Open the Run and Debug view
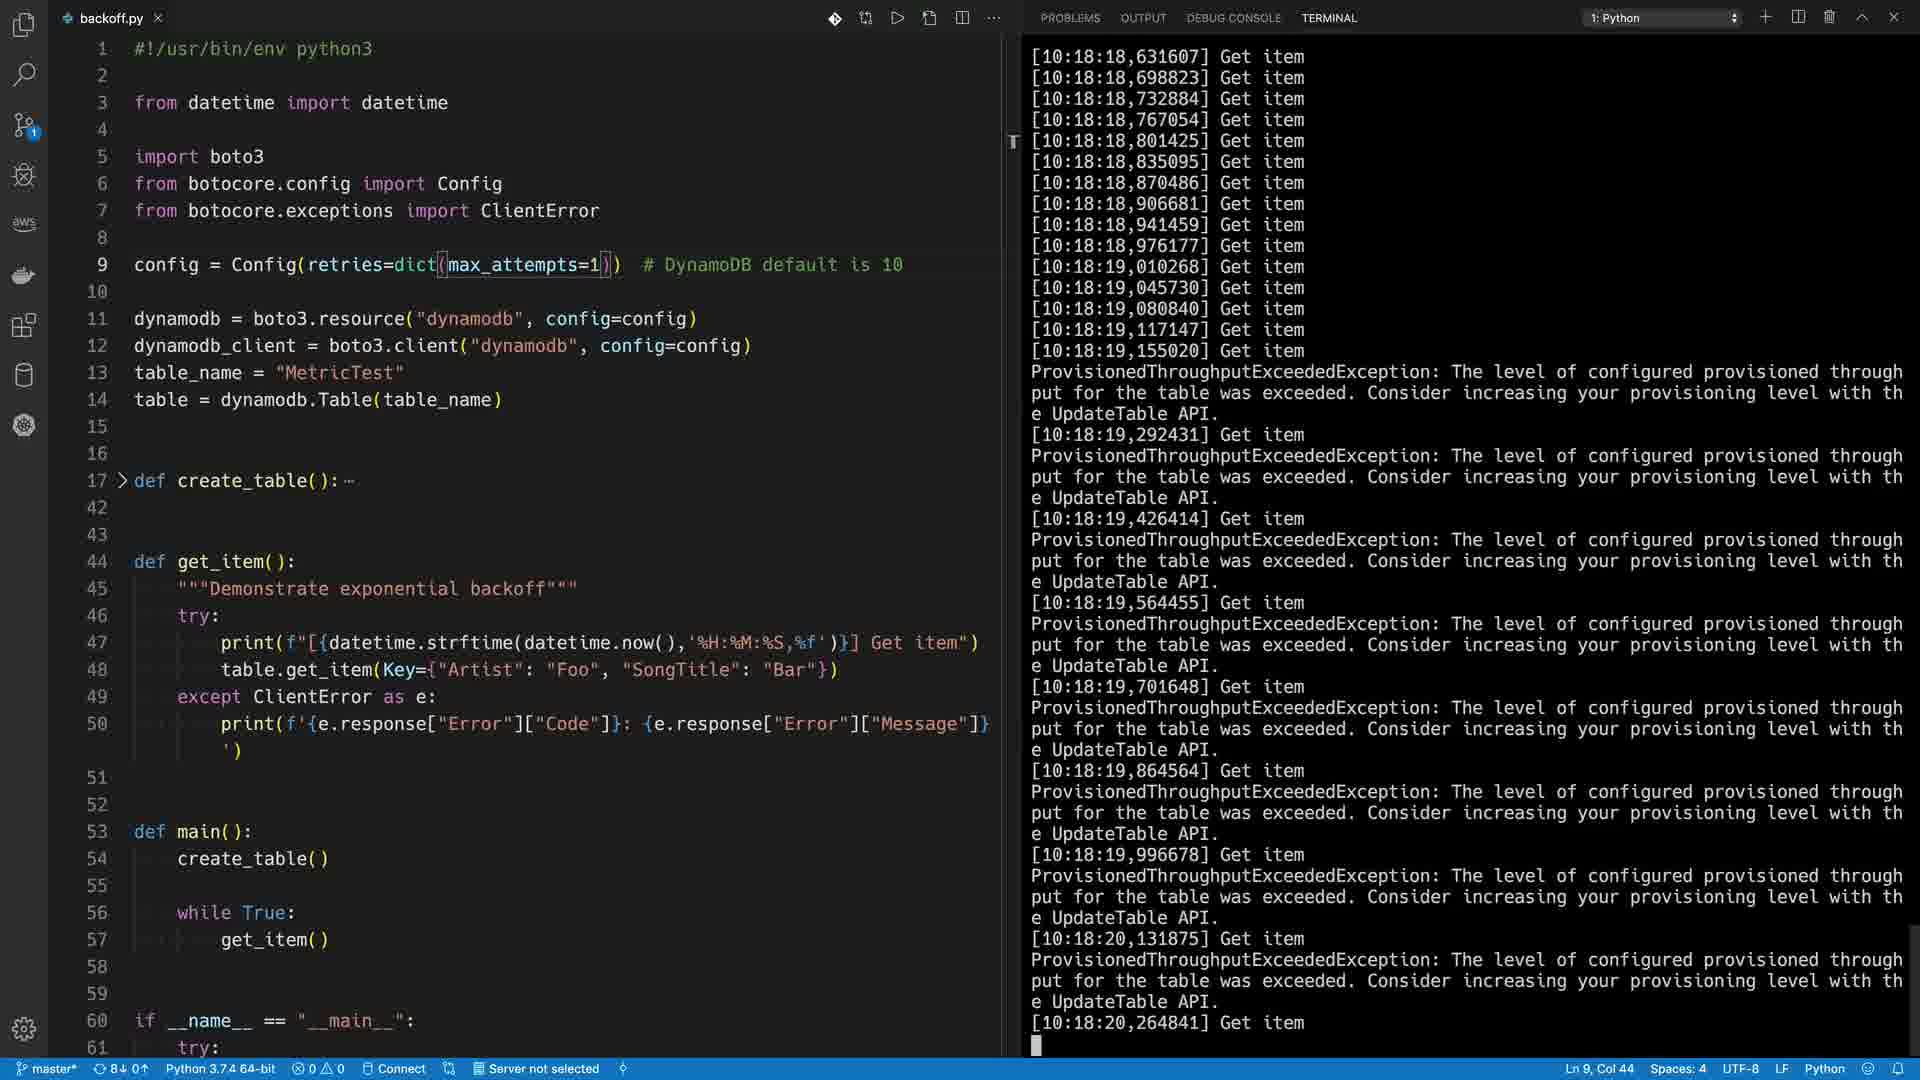The height and width of the screenshot is (1080, 1920). (24, 176)
